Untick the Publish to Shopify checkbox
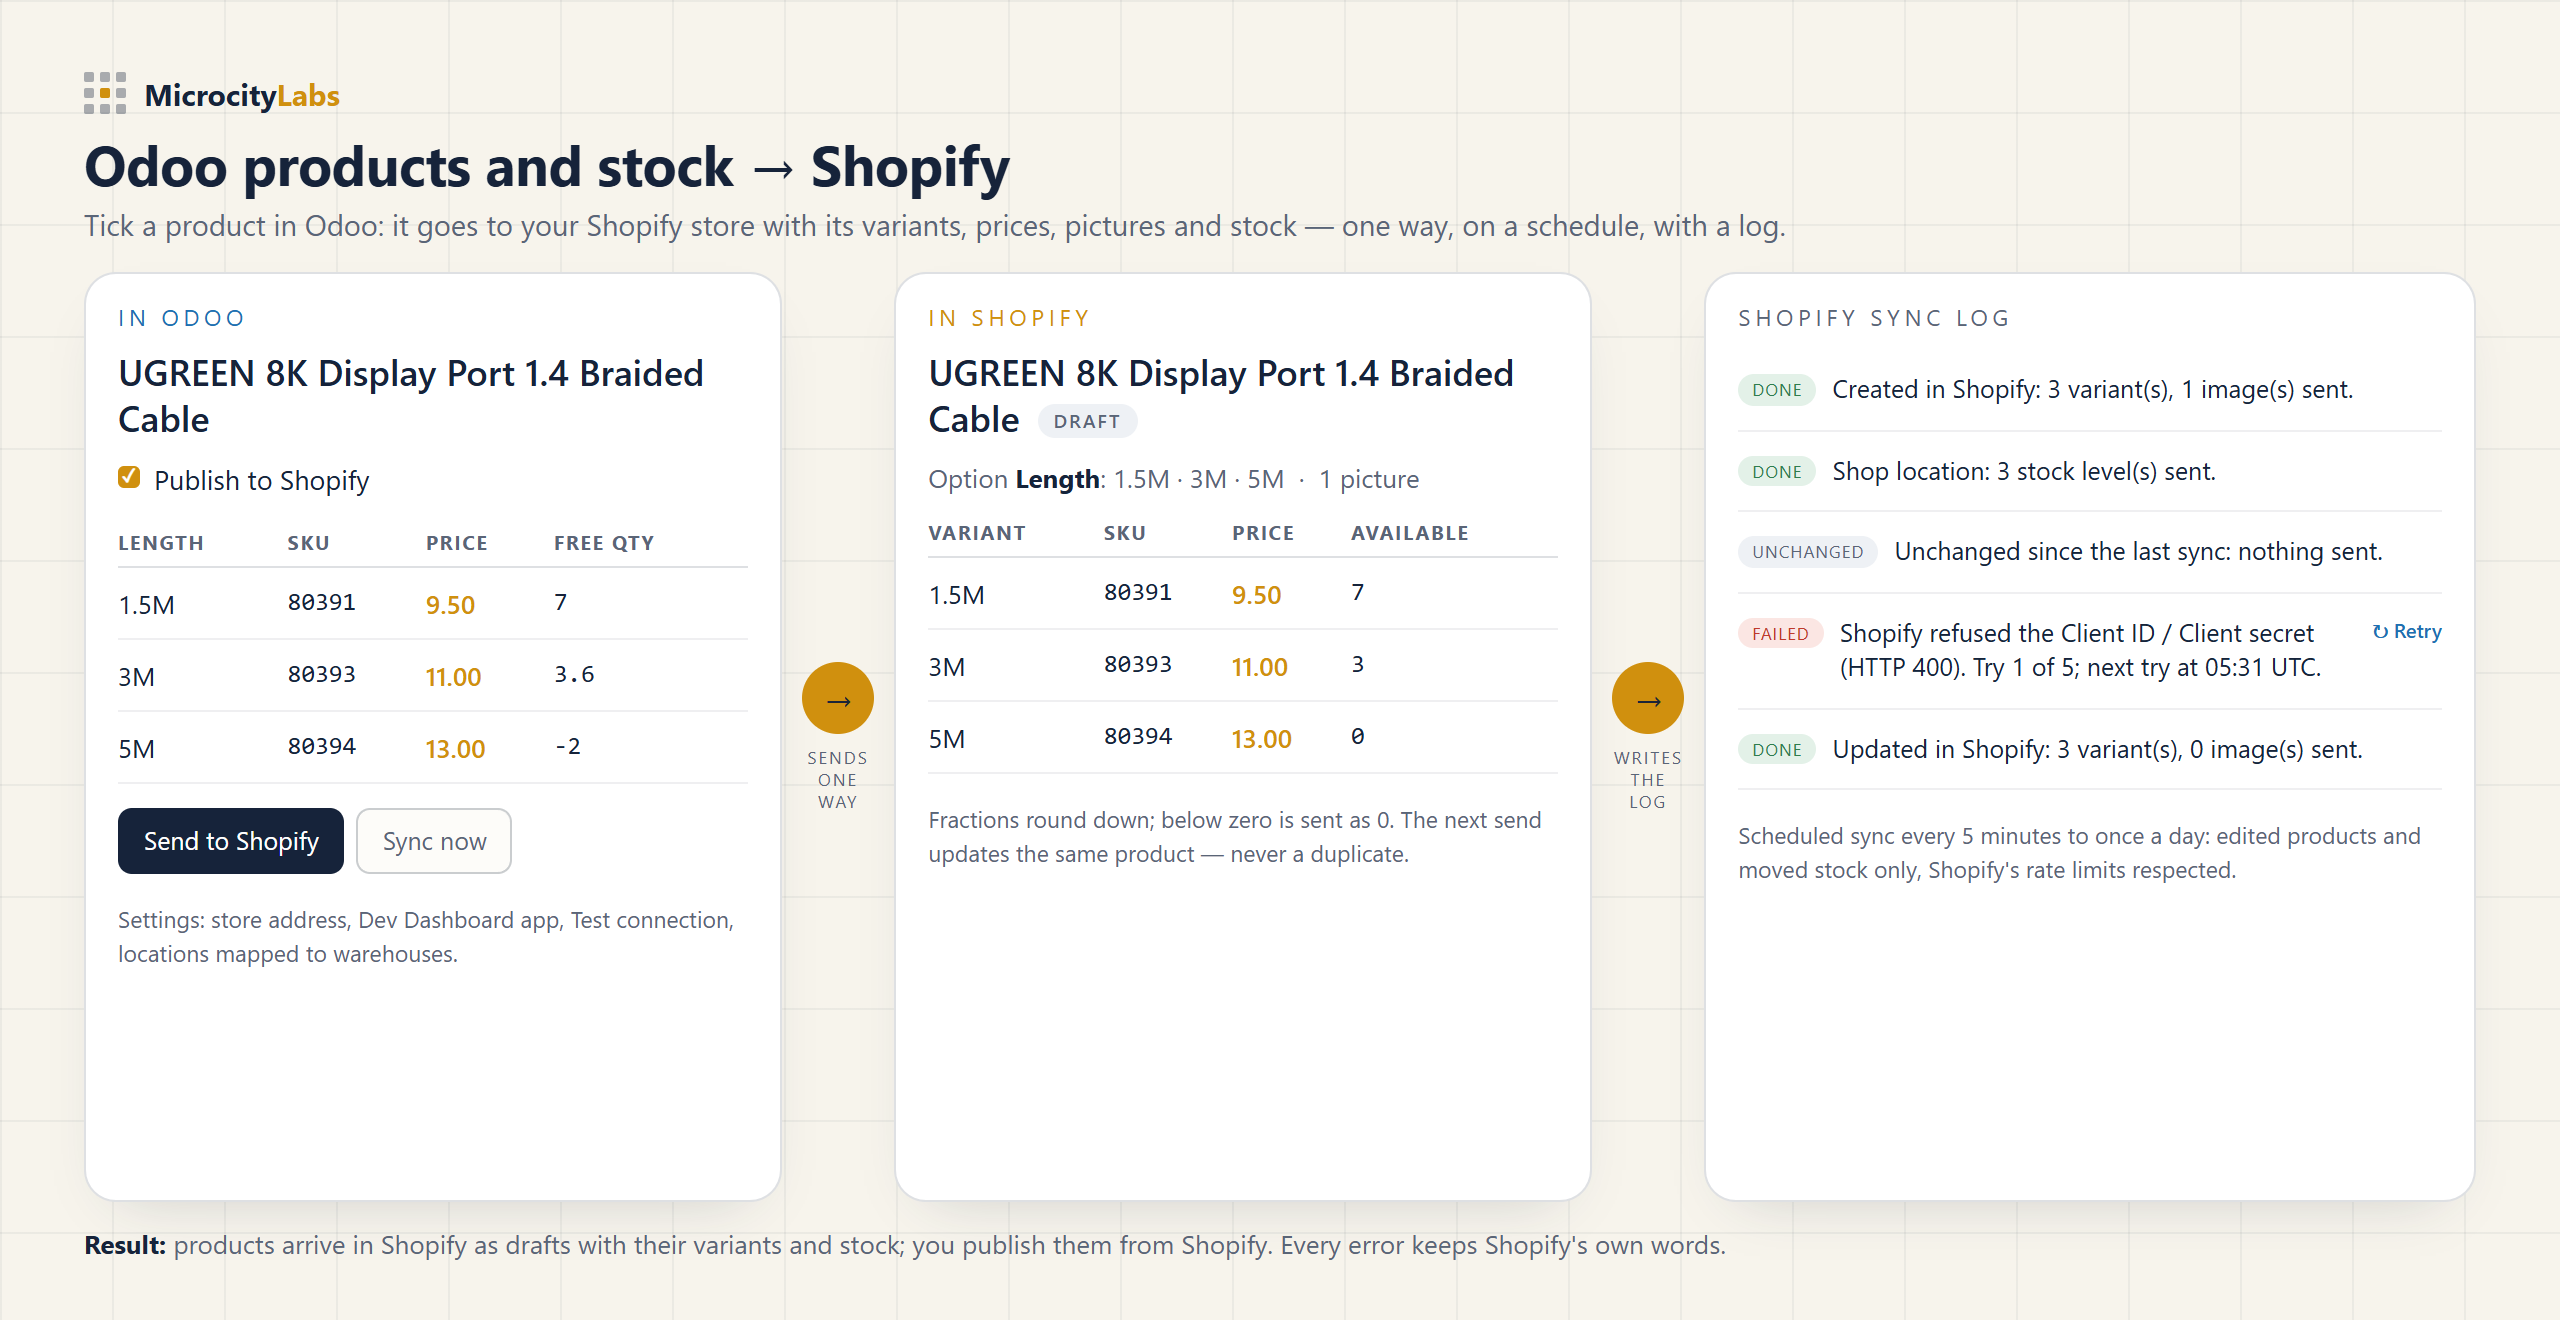2560x1320 pixels. (129, 477)
